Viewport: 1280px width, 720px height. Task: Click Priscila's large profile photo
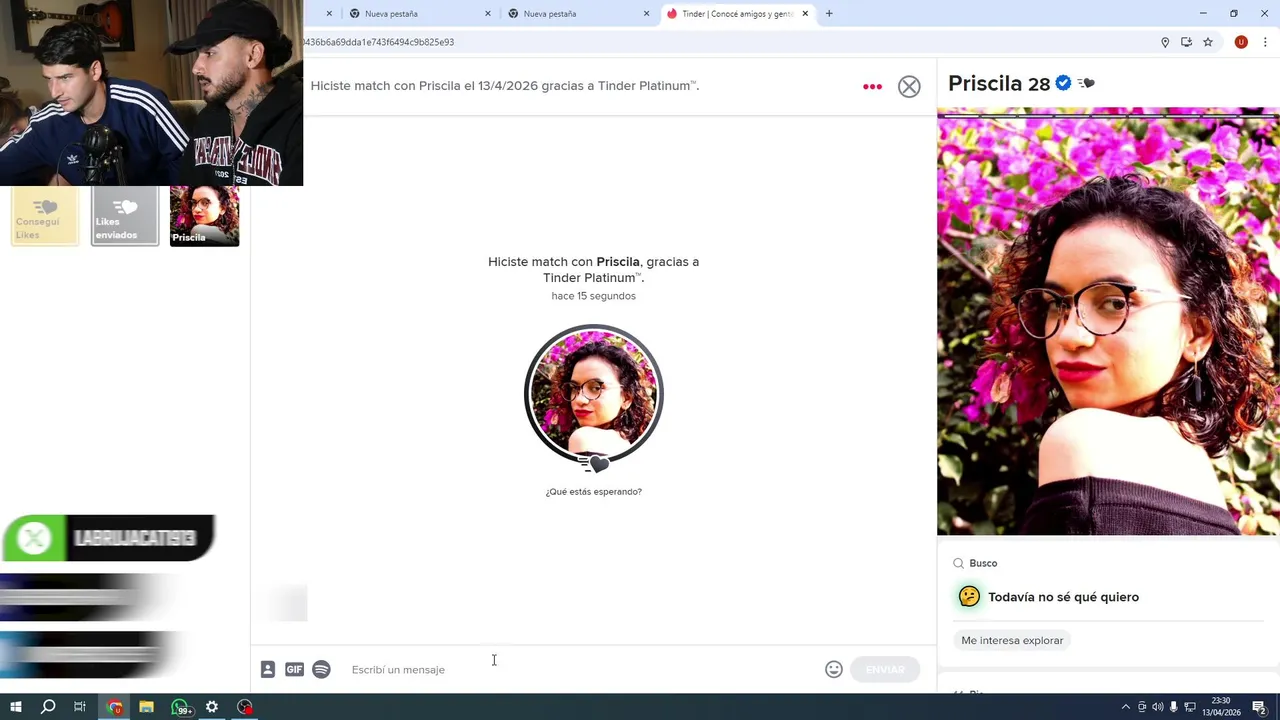pyautogui.click(x=1108, y=321)
